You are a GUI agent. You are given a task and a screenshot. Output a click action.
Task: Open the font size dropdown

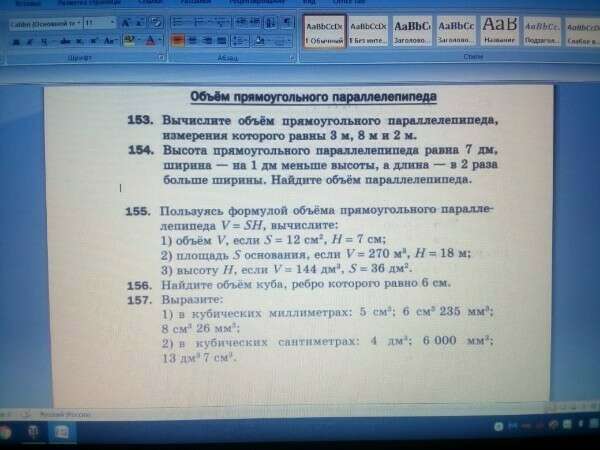112,23
